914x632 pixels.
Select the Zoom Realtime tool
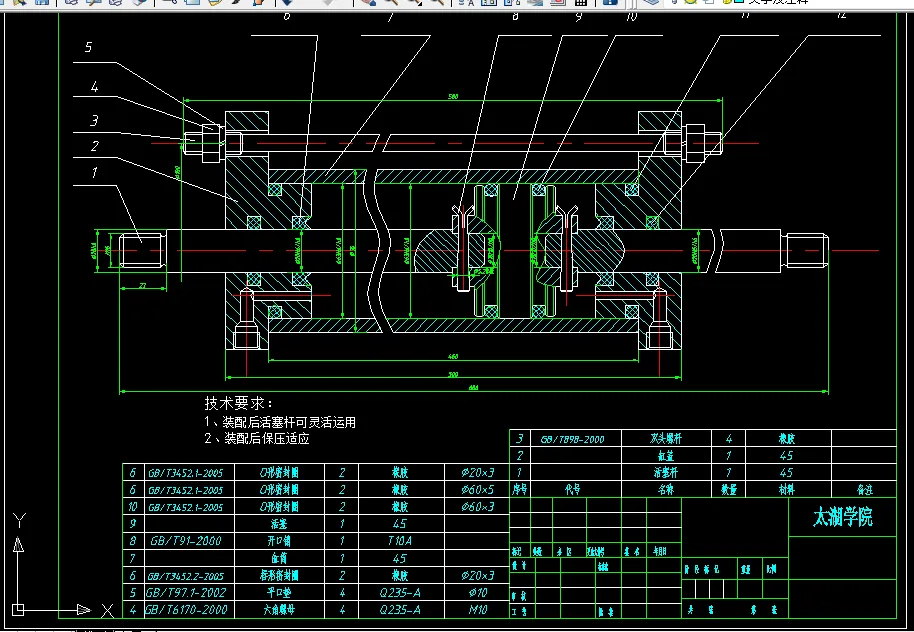point(393,4)
